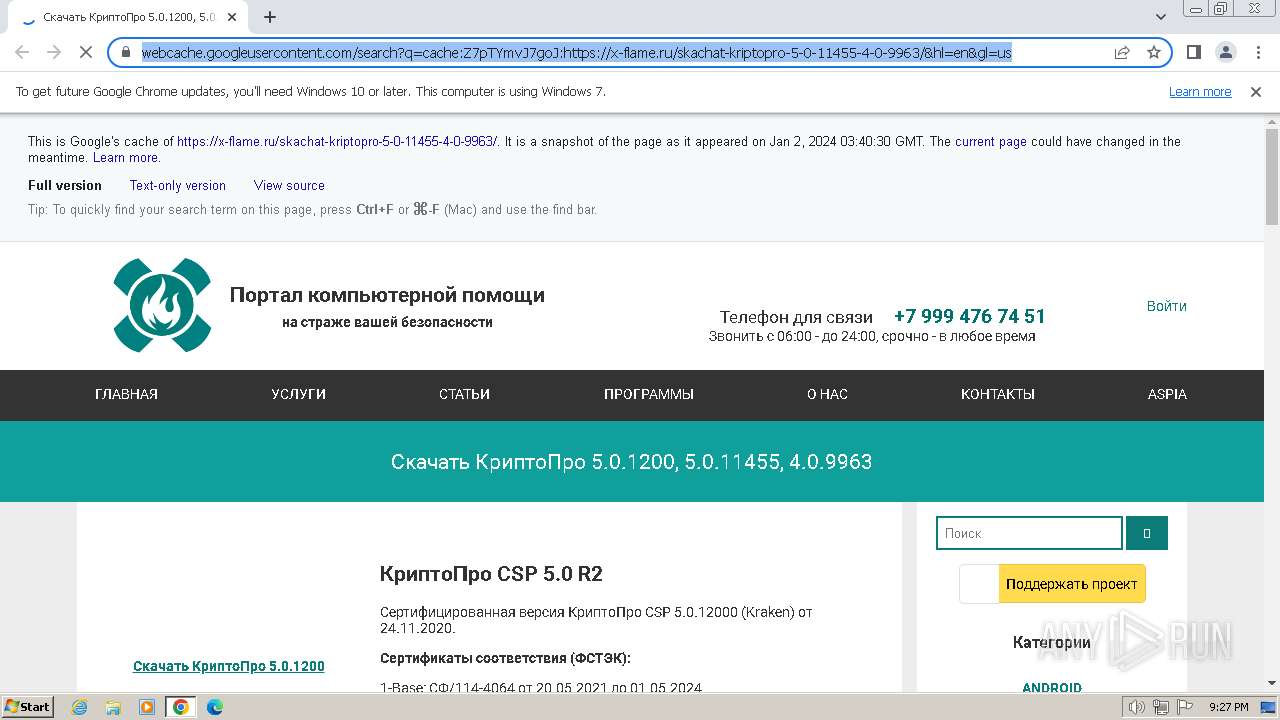This screenshot has height=720, width=1280.
Task: Click the phone number +7 999 476 74 51
Action: tap(969, 316)
